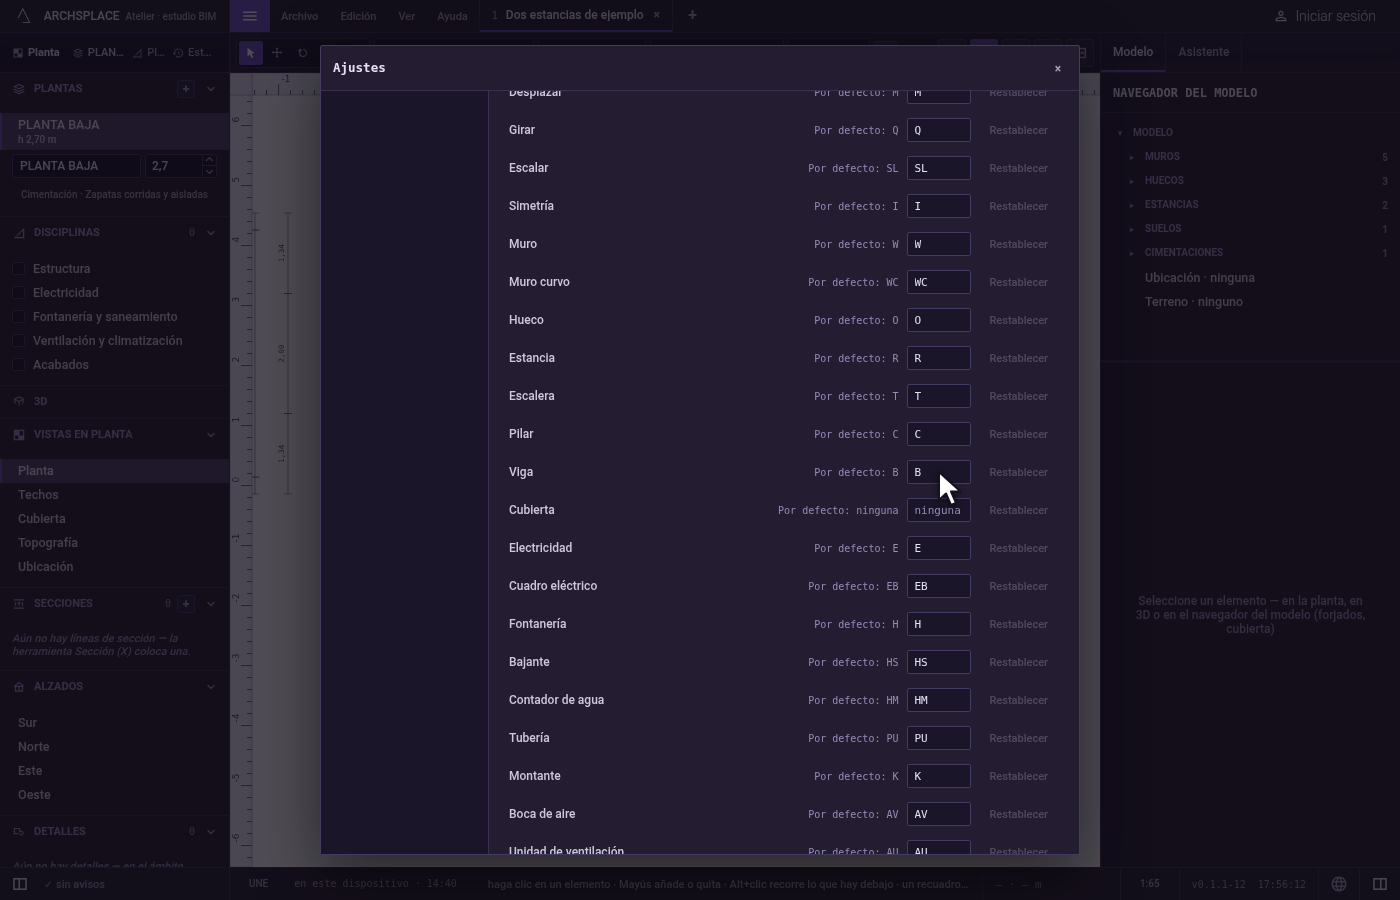
Task: Add a new section in SECCIONES
Action: coord(185,603)
